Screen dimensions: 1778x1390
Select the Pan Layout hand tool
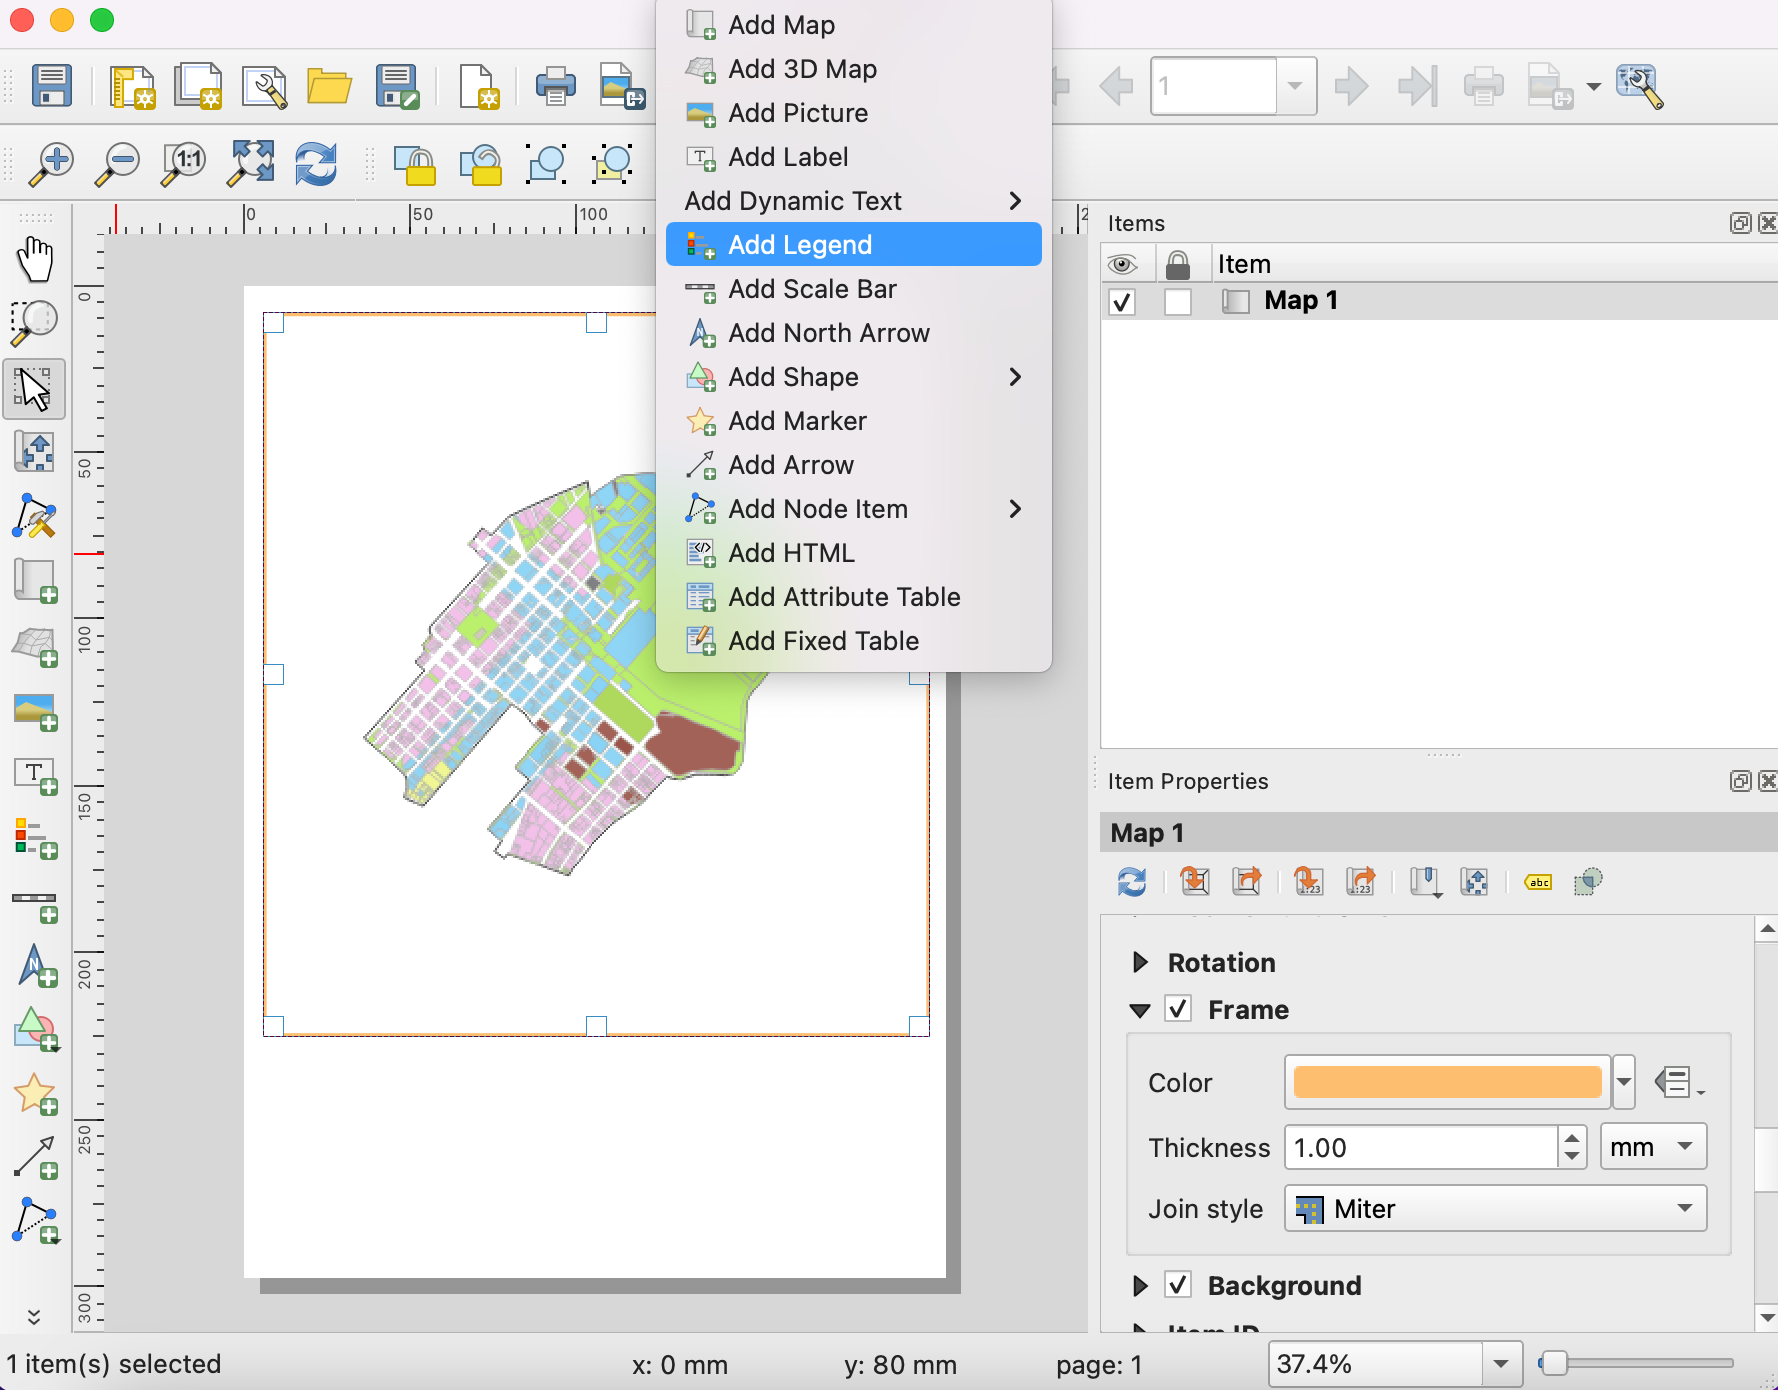[x=35, y=260]
